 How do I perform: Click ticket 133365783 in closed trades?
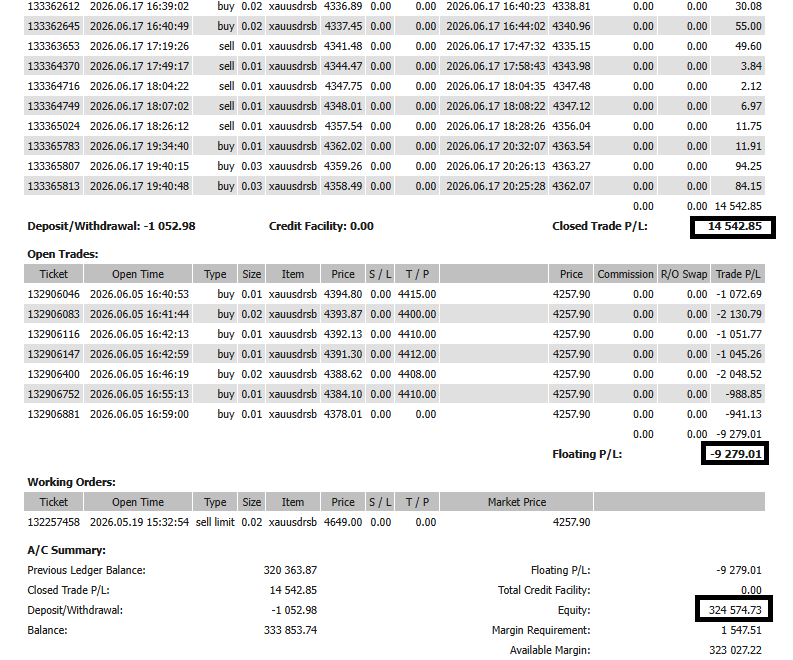[53, 146]
